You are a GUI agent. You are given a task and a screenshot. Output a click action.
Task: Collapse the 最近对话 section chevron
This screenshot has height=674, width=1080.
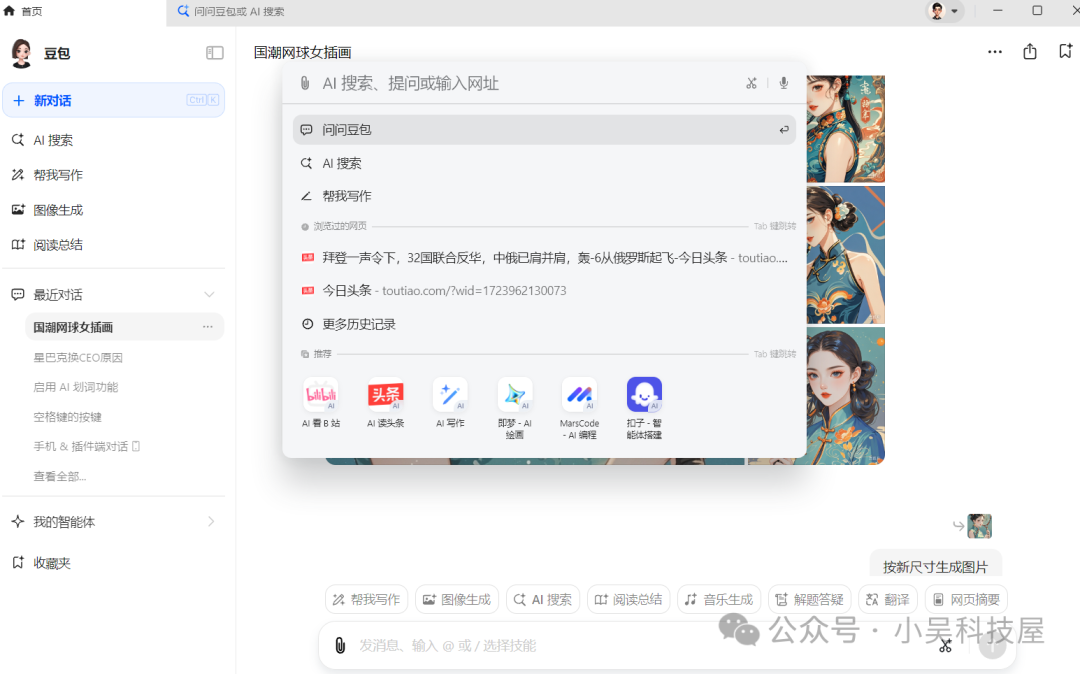tap(209, 295)
